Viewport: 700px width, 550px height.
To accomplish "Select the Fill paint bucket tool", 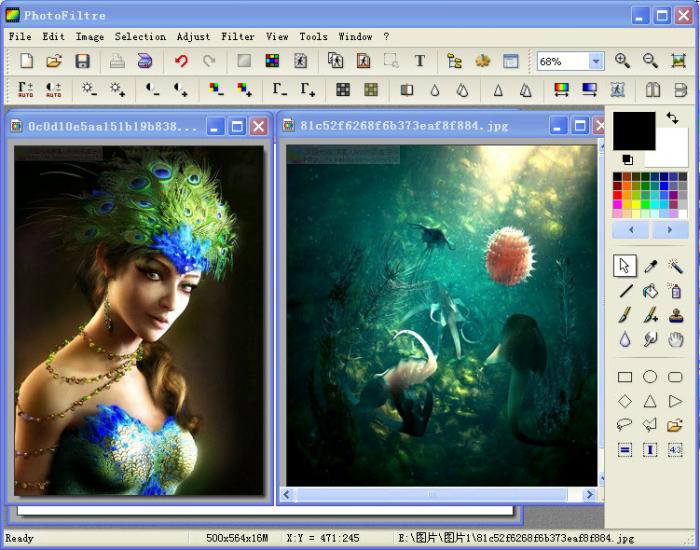I will coord(650,292).
